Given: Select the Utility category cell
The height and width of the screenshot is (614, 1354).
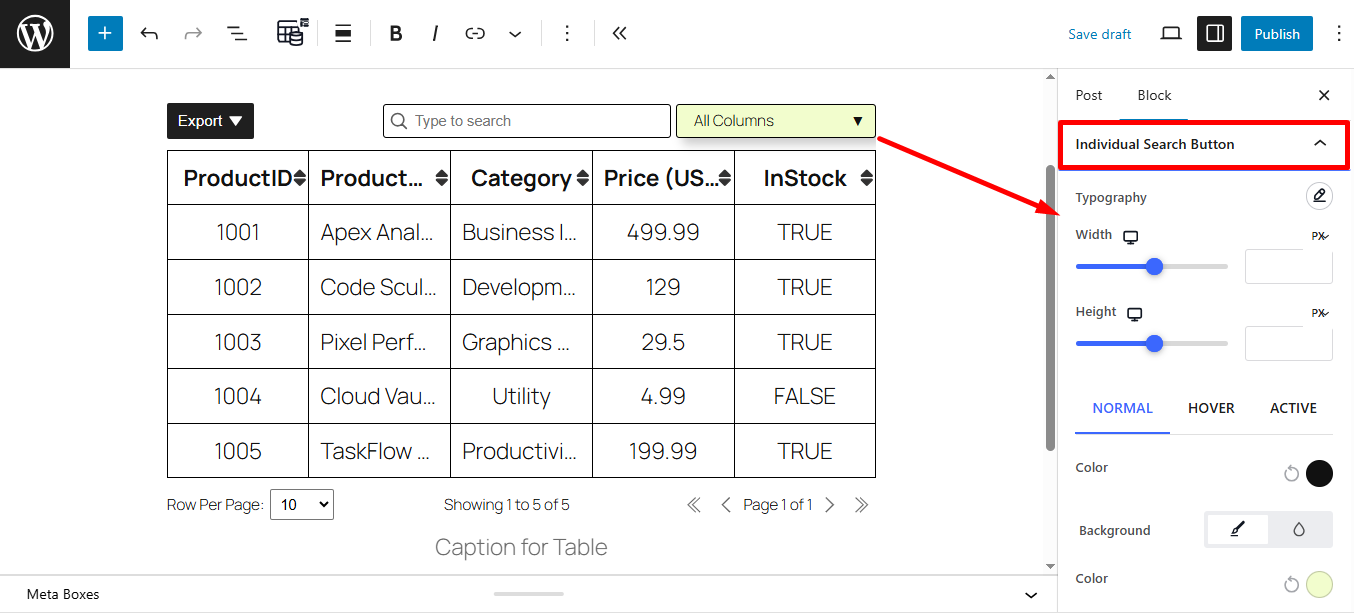Looking at the screenshot, I should (521, 396).
